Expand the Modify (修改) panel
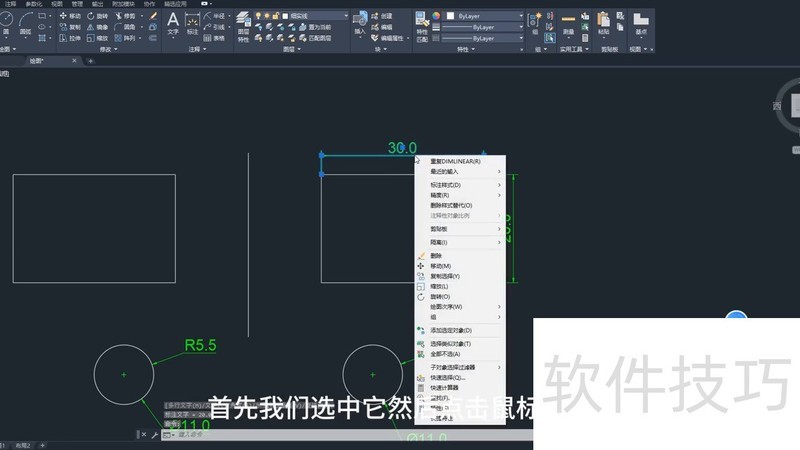Image resolution: width=800 pixels, height=450 pixels. coord(109,49)
